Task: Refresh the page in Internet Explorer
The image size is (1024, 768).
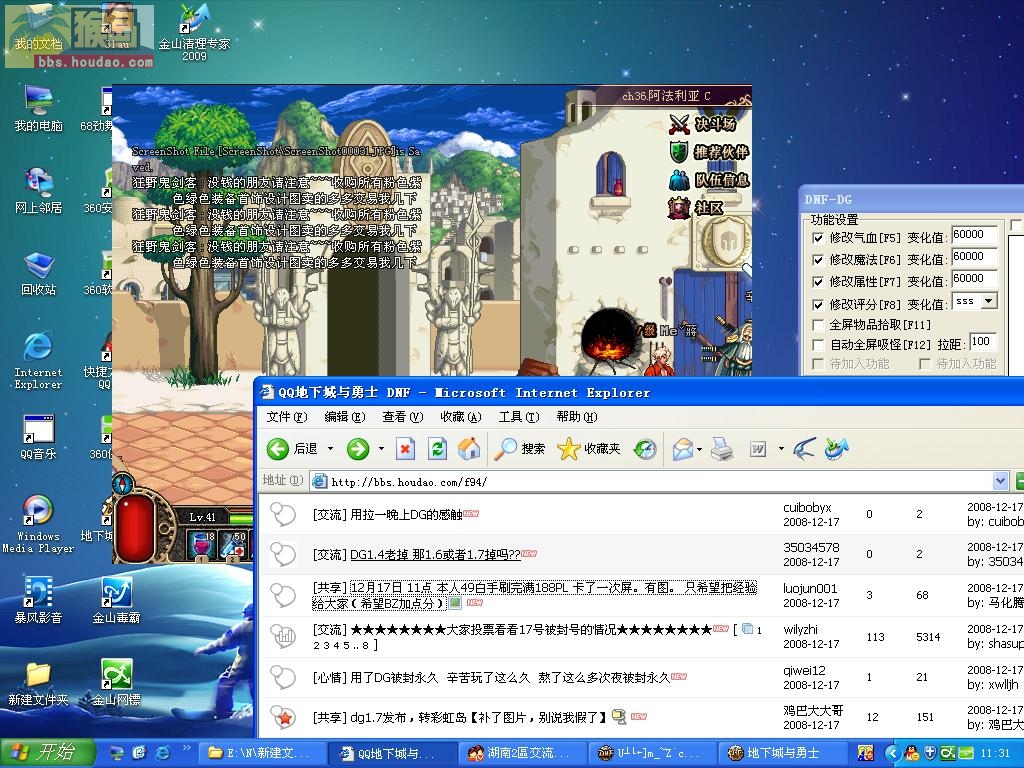Action: tap(437, 449)
